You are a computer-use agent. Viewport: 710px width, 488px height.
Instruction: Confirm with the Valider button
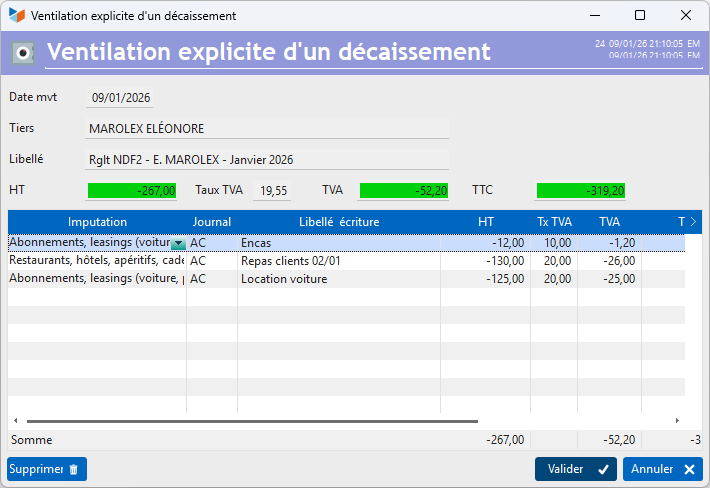(x=575, y=469)
